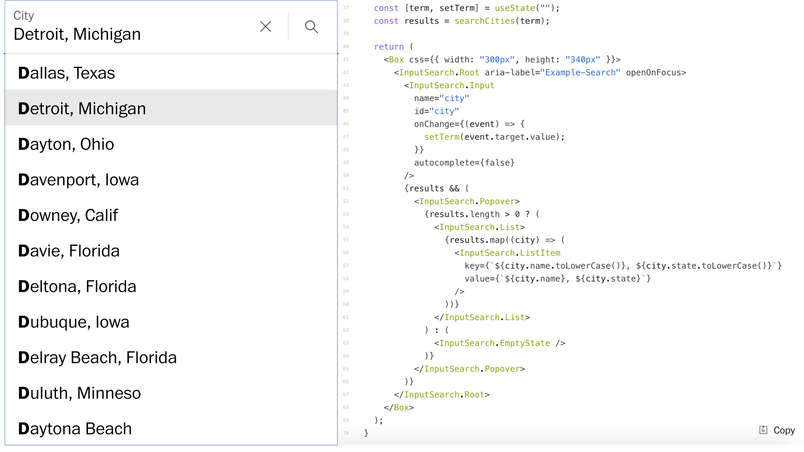Pick Deltona, Florida suggestion

tap(171, 286)
